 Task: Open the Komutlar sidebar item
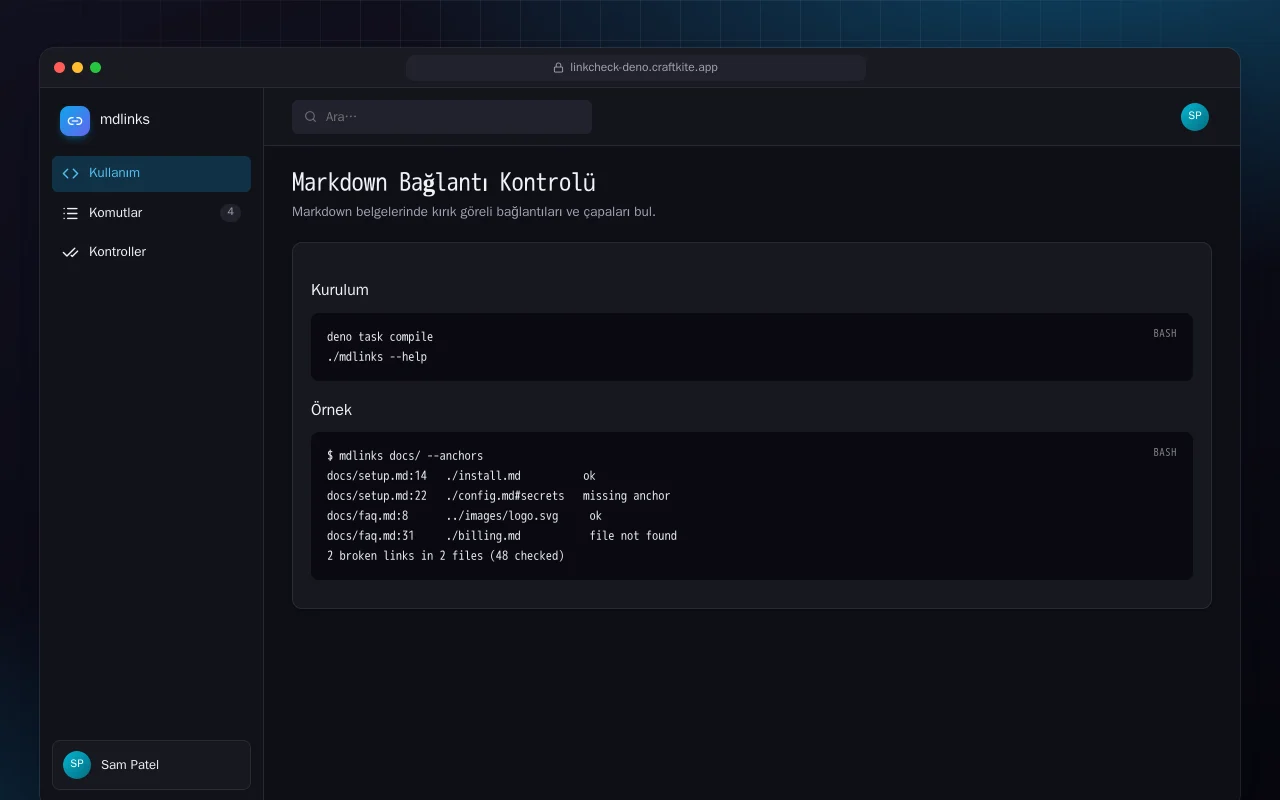click(x=151, y=213)
